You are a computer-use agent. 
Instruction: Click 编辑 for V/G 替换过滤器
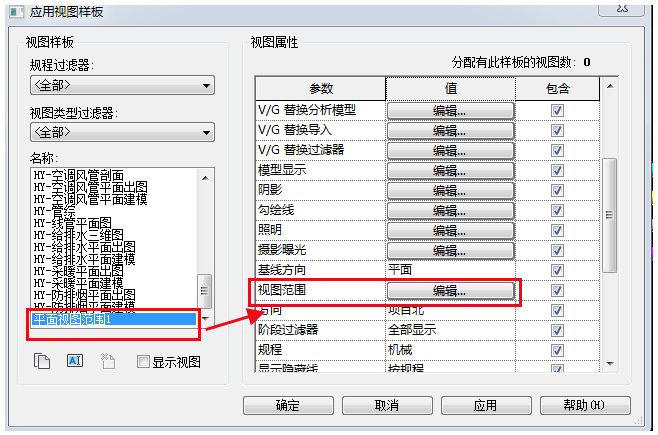pyautogui.click(x=450, y=151)
